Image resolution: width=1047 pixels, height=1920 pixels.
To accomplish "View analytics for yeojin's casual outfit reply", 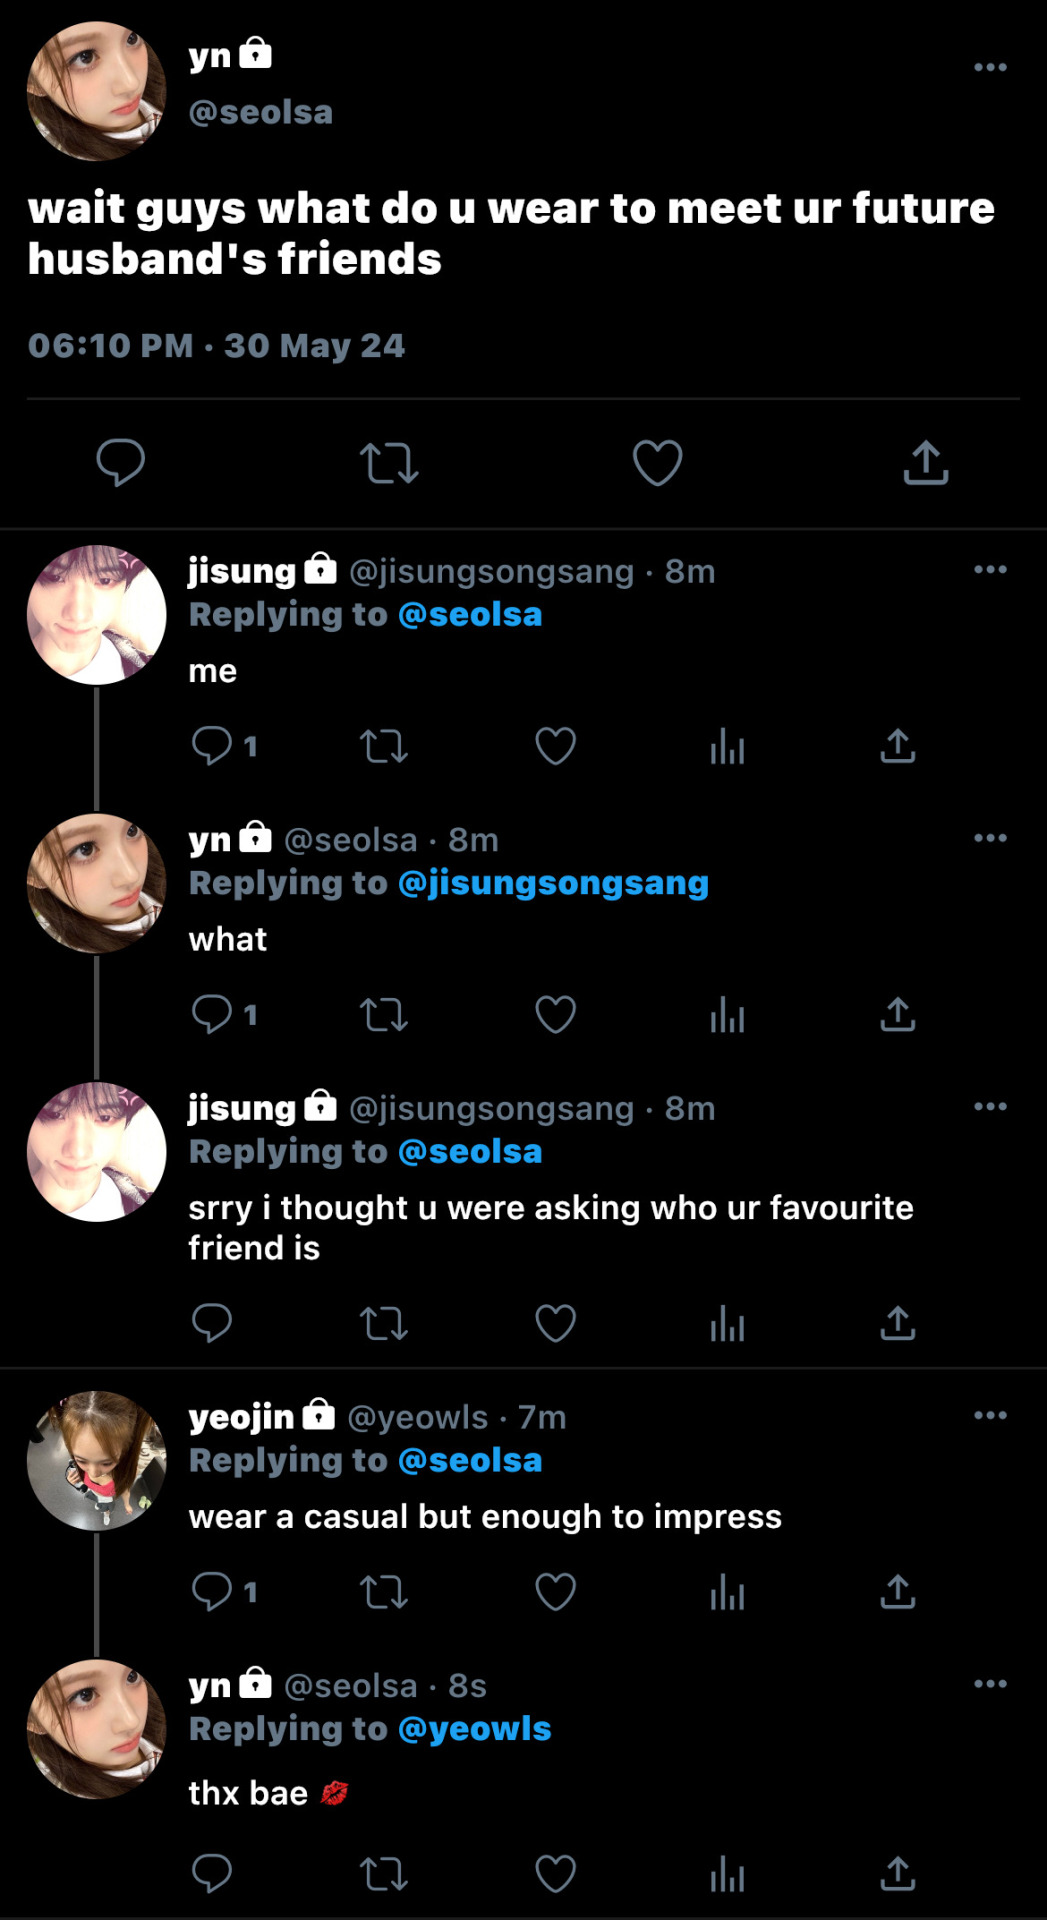I will 727,1592.
